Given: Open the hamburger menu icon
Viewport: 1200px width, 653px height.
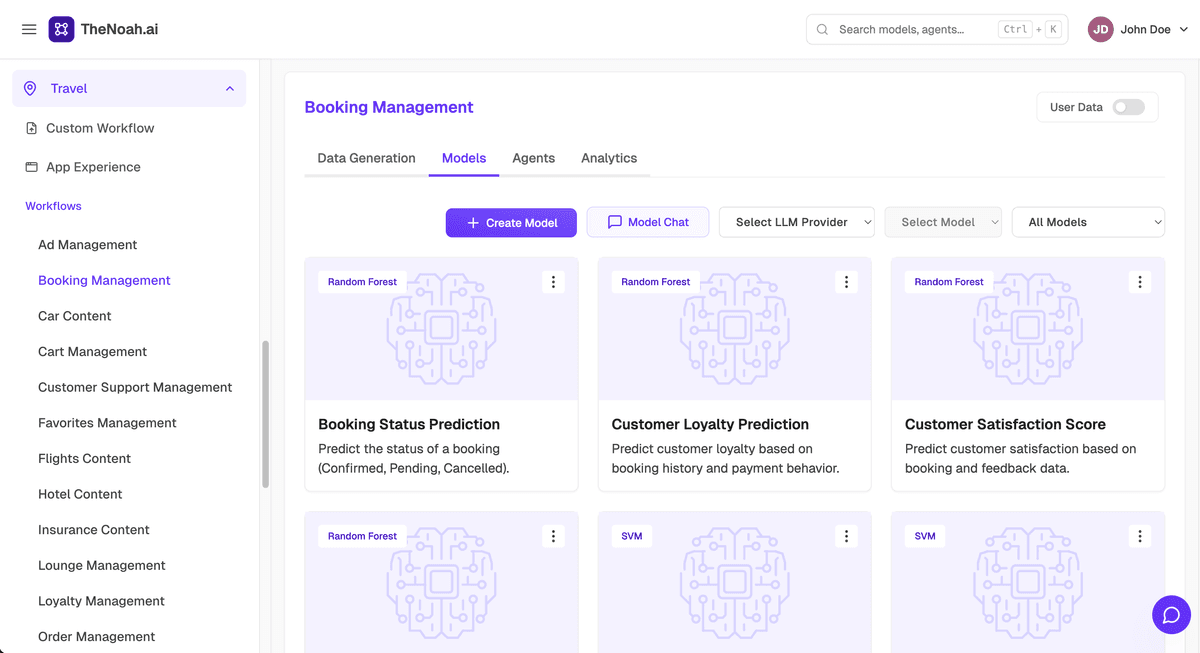Looking at the screenshot, I should point(29,29).
